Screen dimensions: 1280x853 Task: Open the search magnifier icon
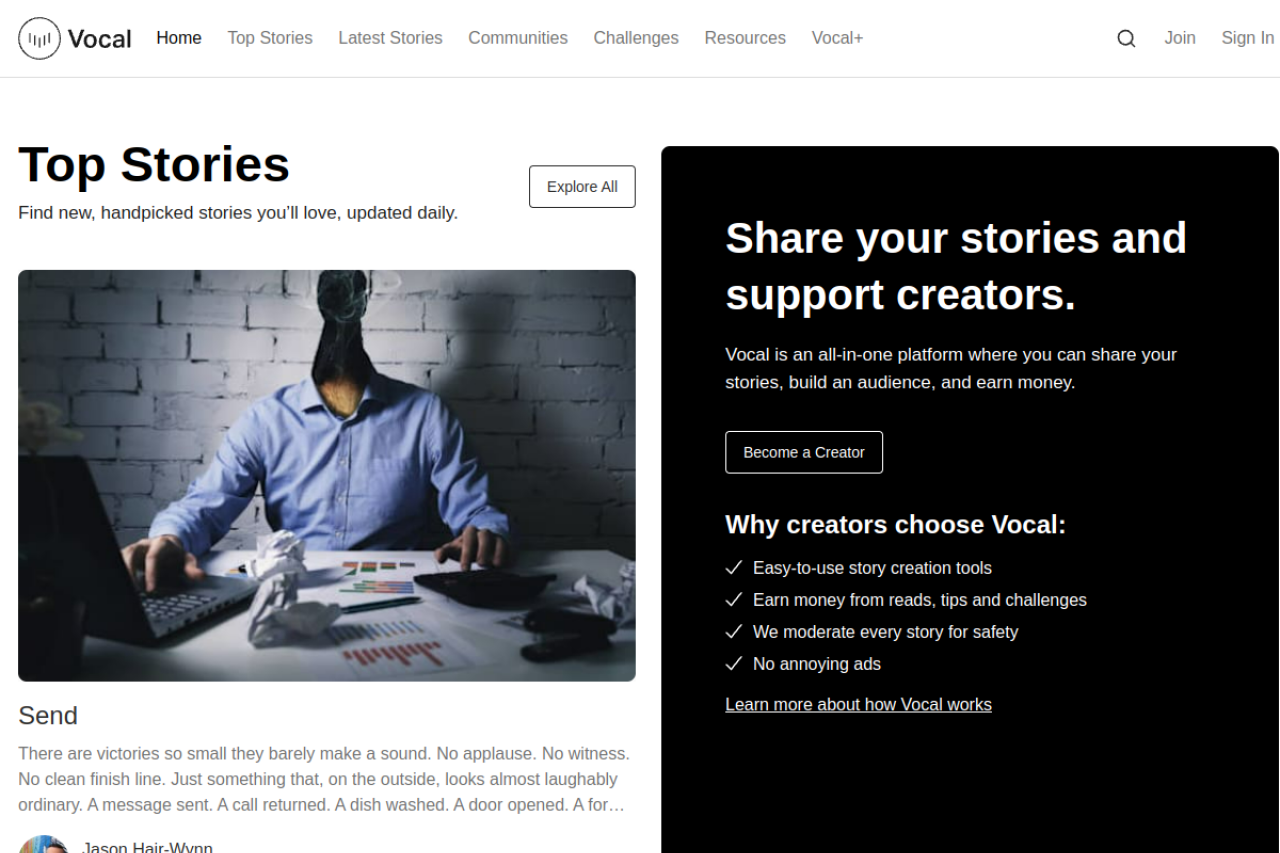tap(1126, 38)
